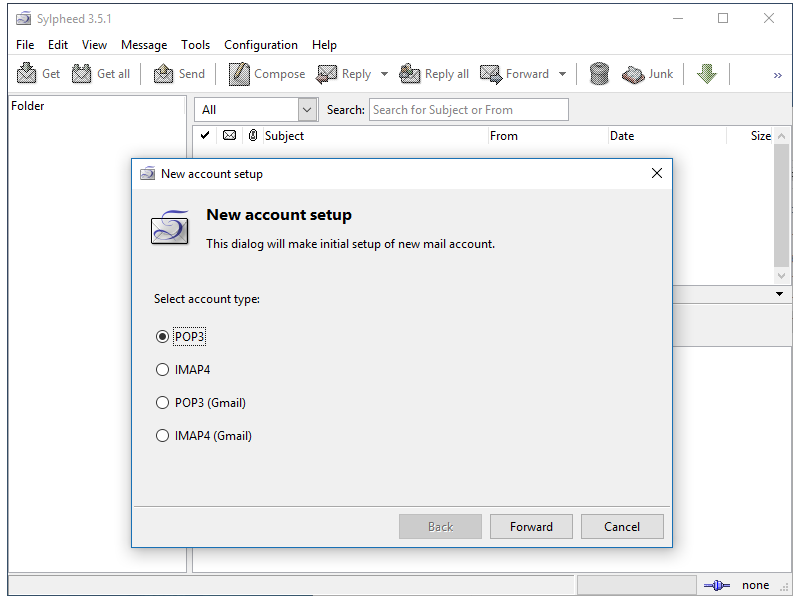Choose the IMAP4 (Gmail) radio button

163,436
